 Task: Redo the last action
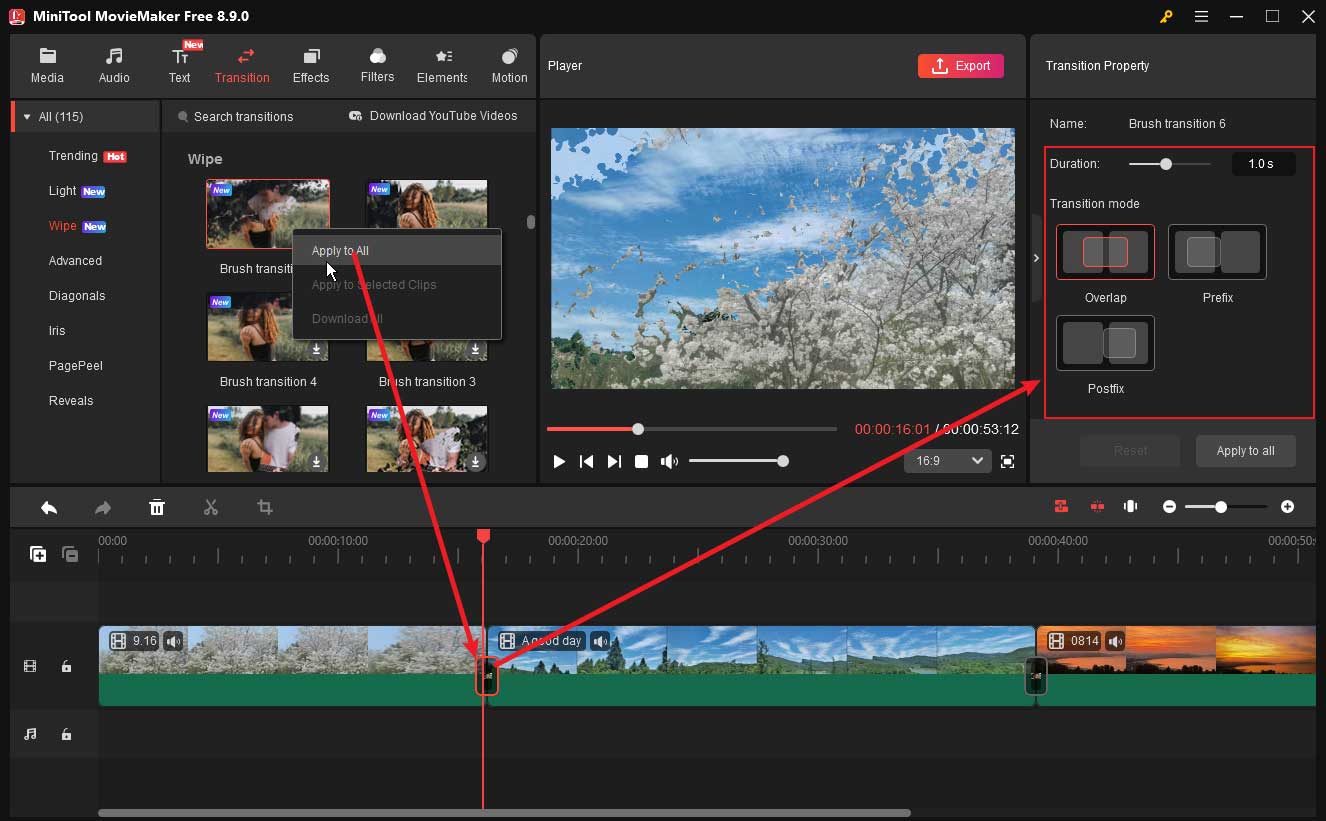[x=103, y=508]
